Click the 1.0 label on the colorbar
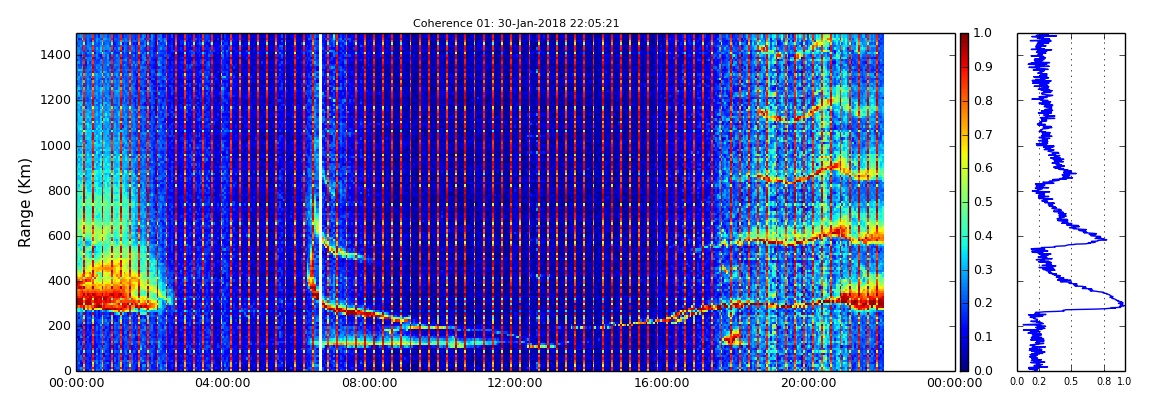The image size is (1150, 407). [x=984, y=34]
